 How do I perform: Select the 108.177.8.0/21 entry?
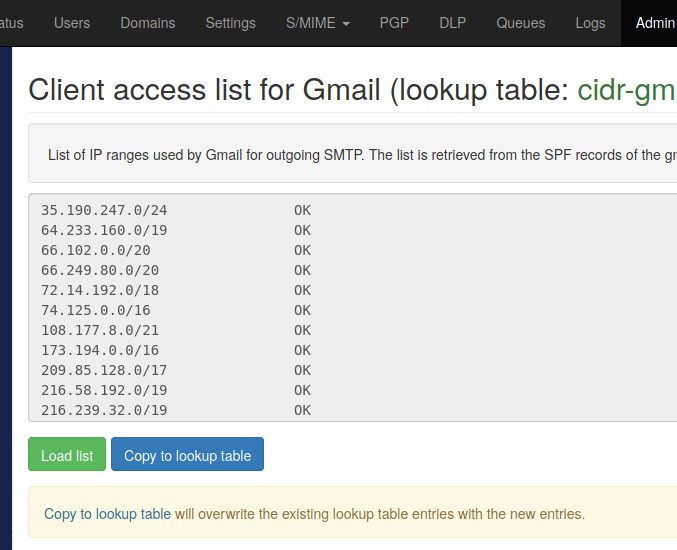100,330
